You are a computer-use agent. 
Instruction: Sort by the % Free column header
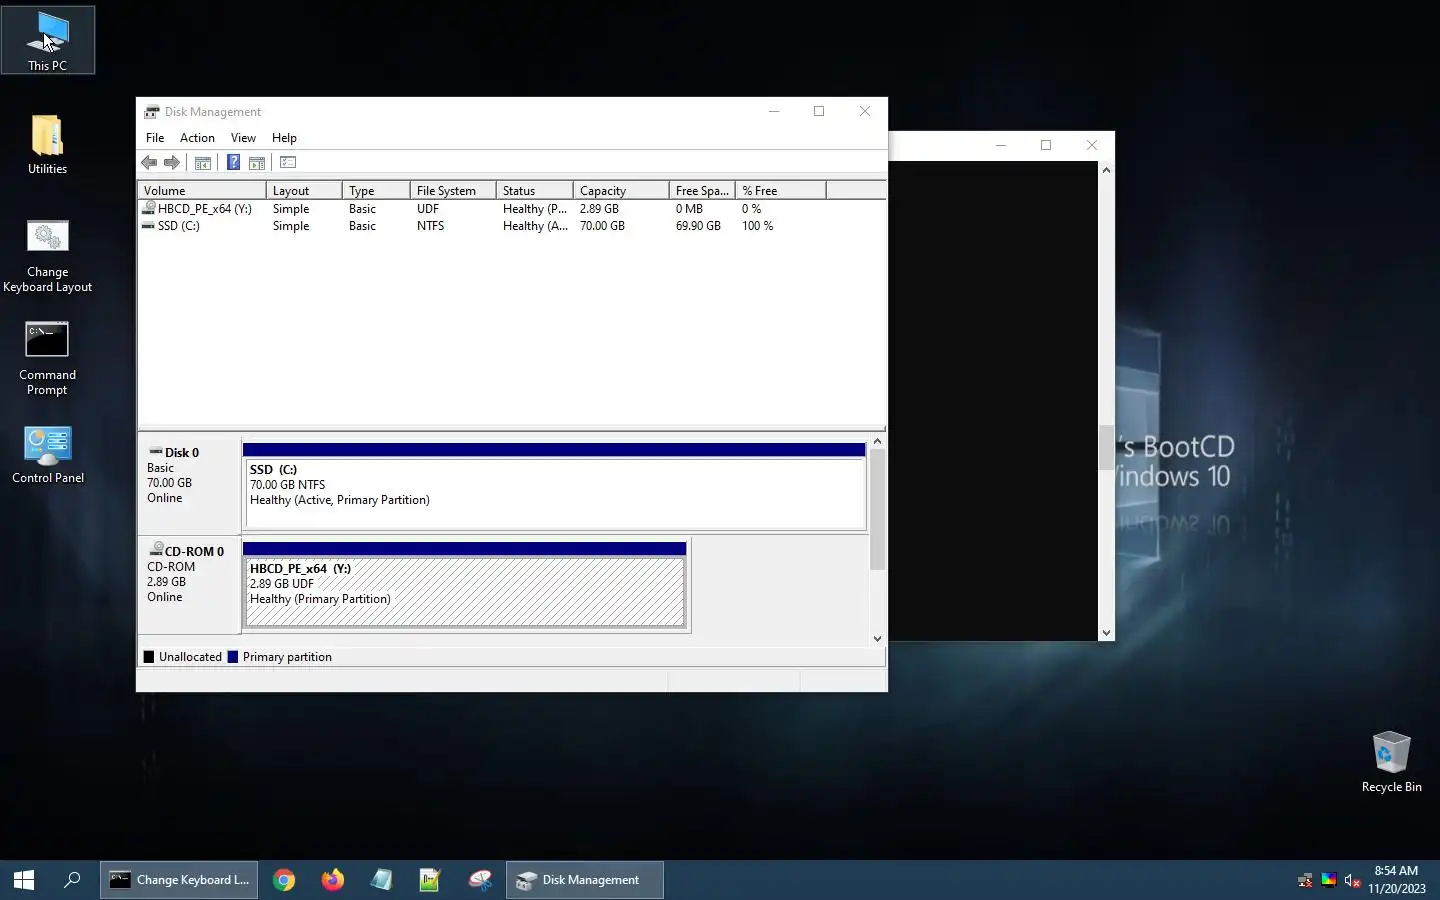[781, 190]
